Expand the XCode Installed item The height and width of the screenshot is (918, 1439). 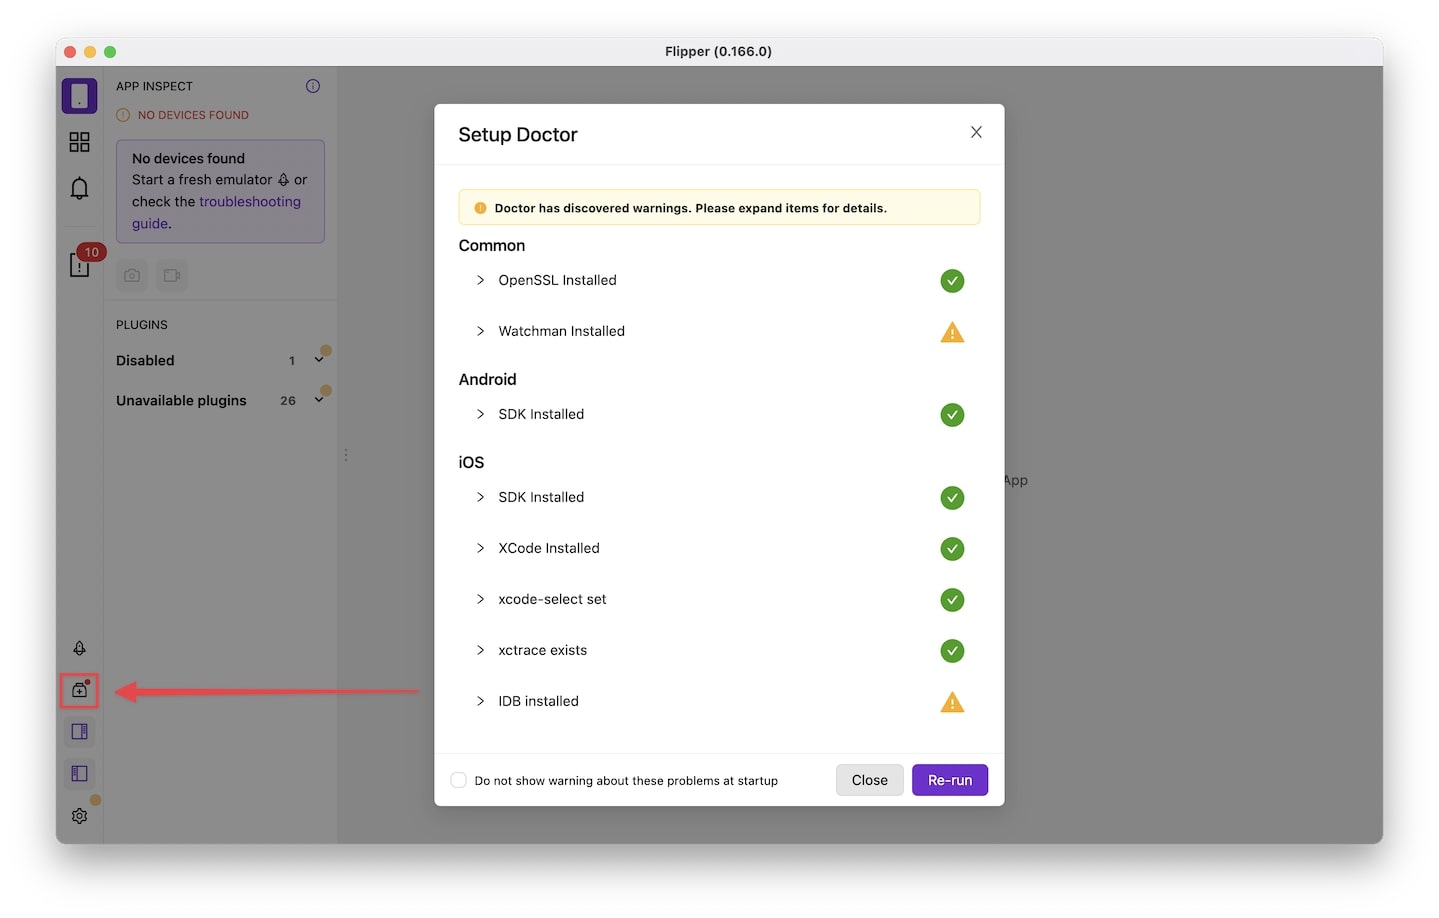point(480,548)
